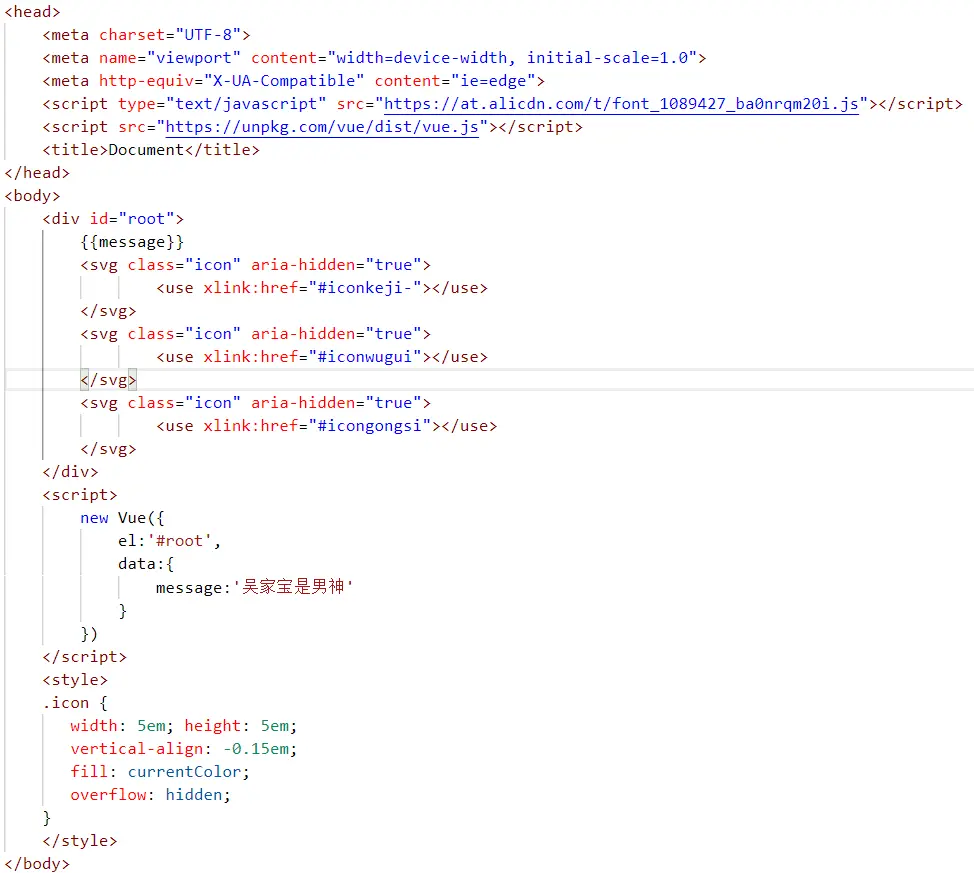The image size is (974, 873).
Task: Click the {{message}} template text
Action: (x=132, y=242)
